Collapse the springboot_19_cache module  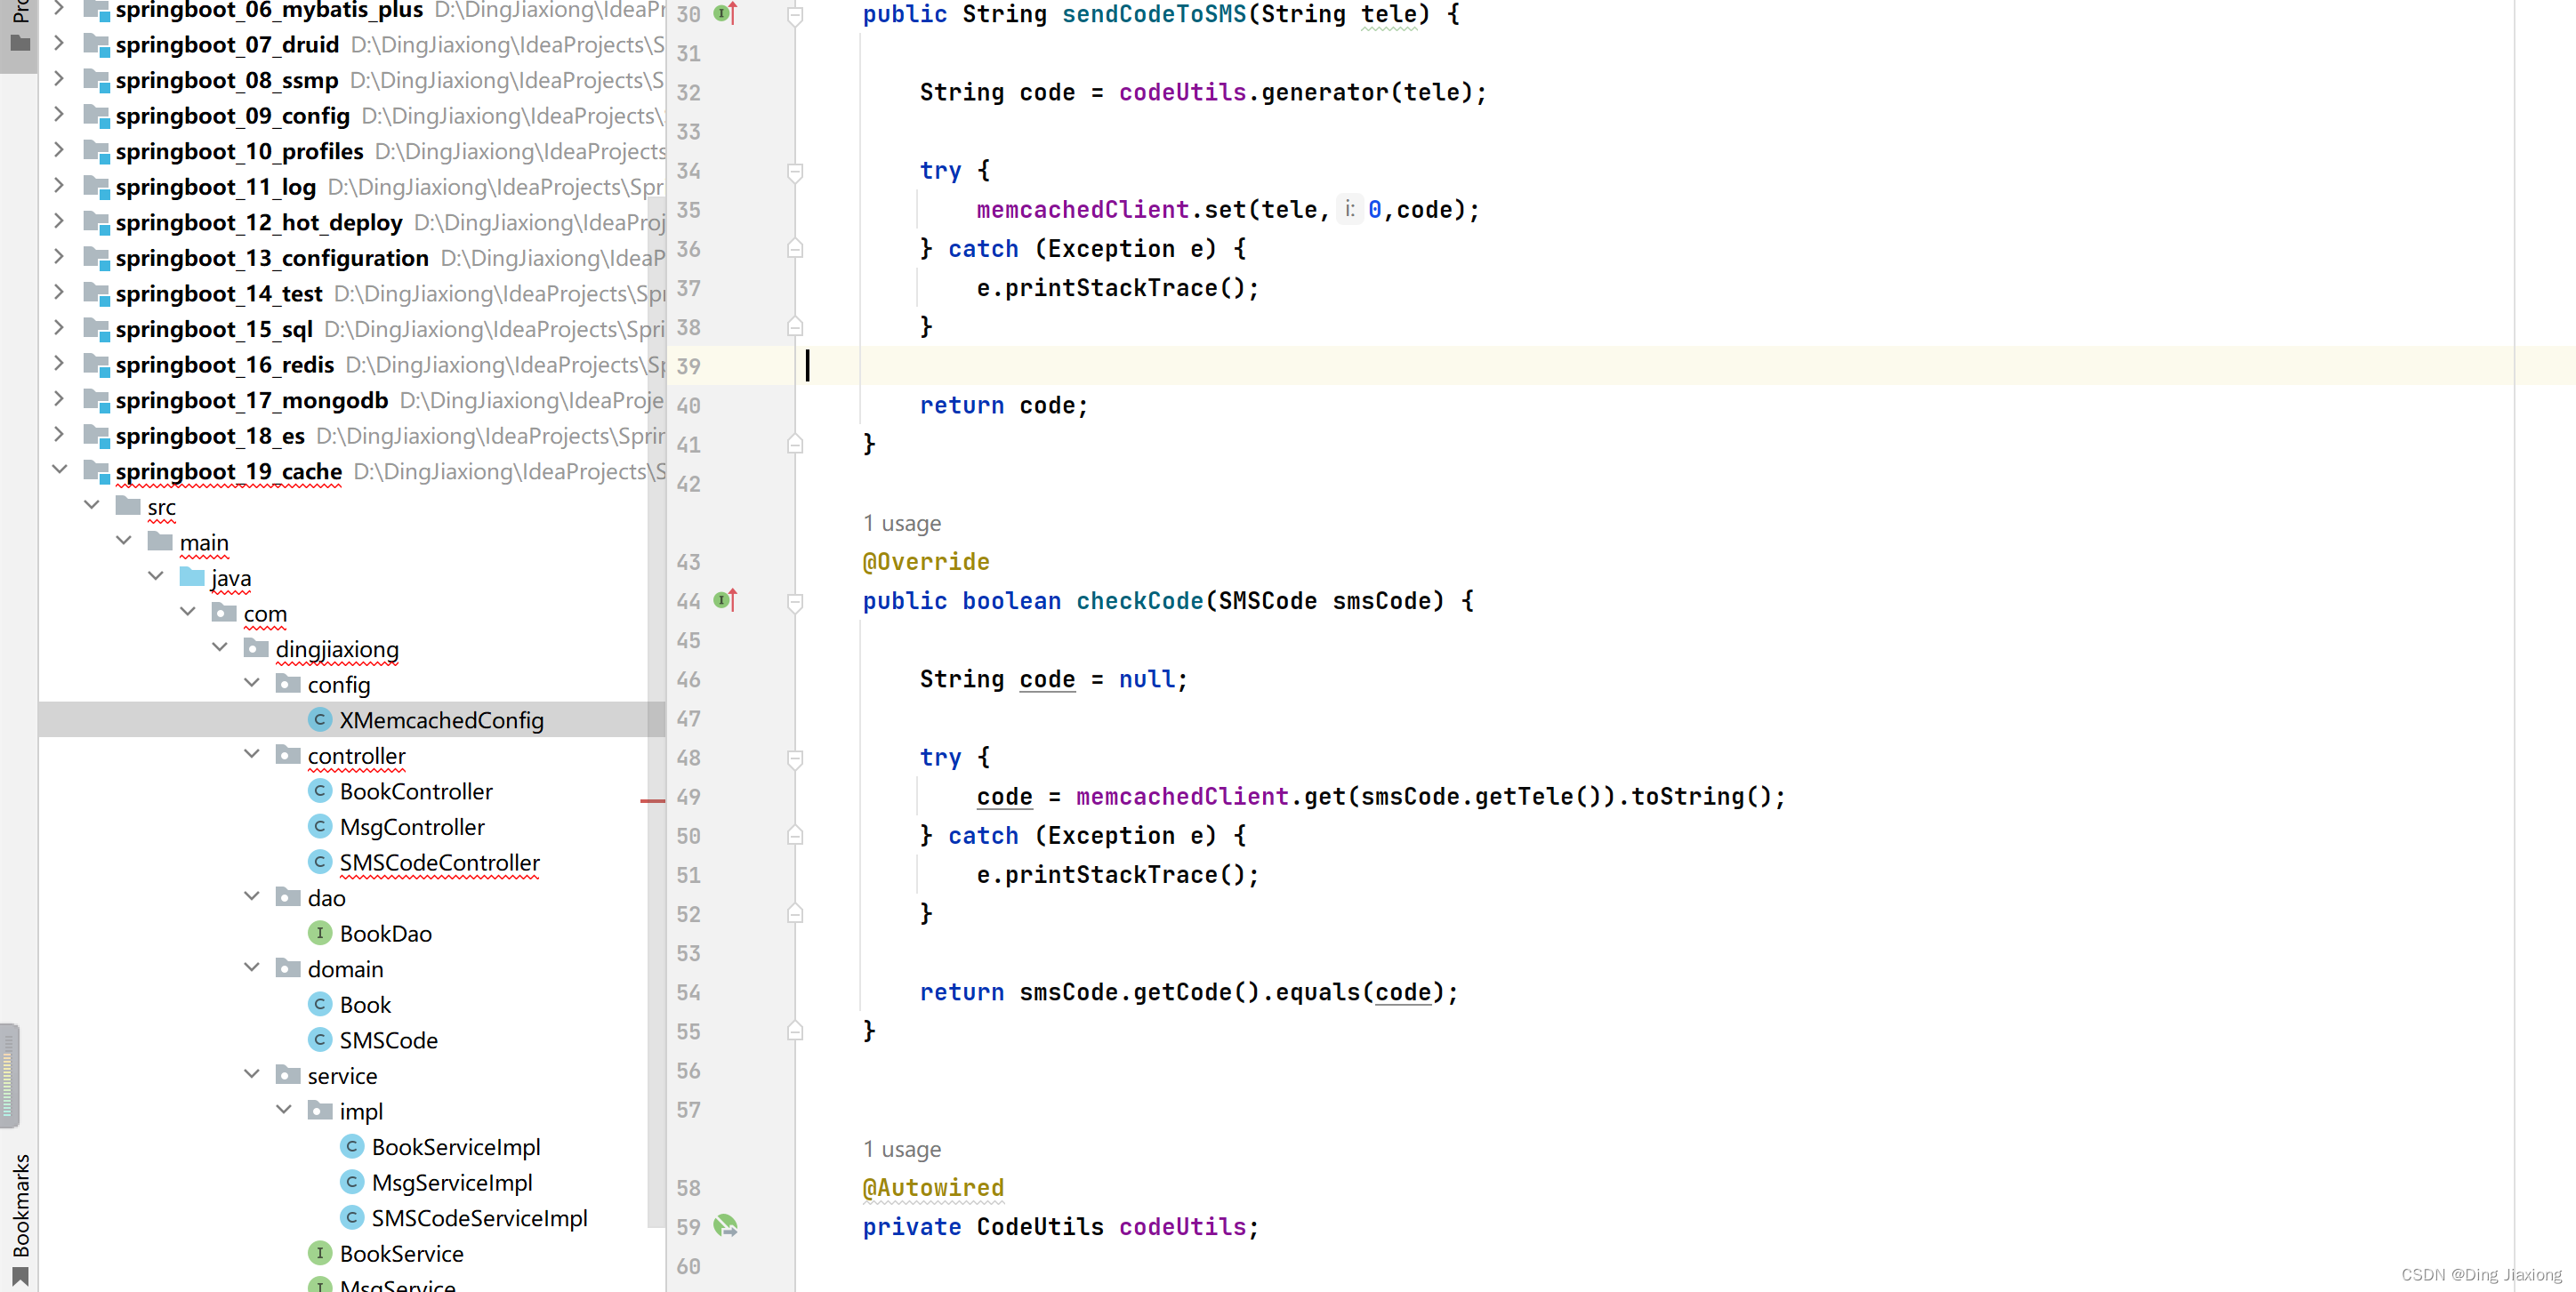coord(59,469)
